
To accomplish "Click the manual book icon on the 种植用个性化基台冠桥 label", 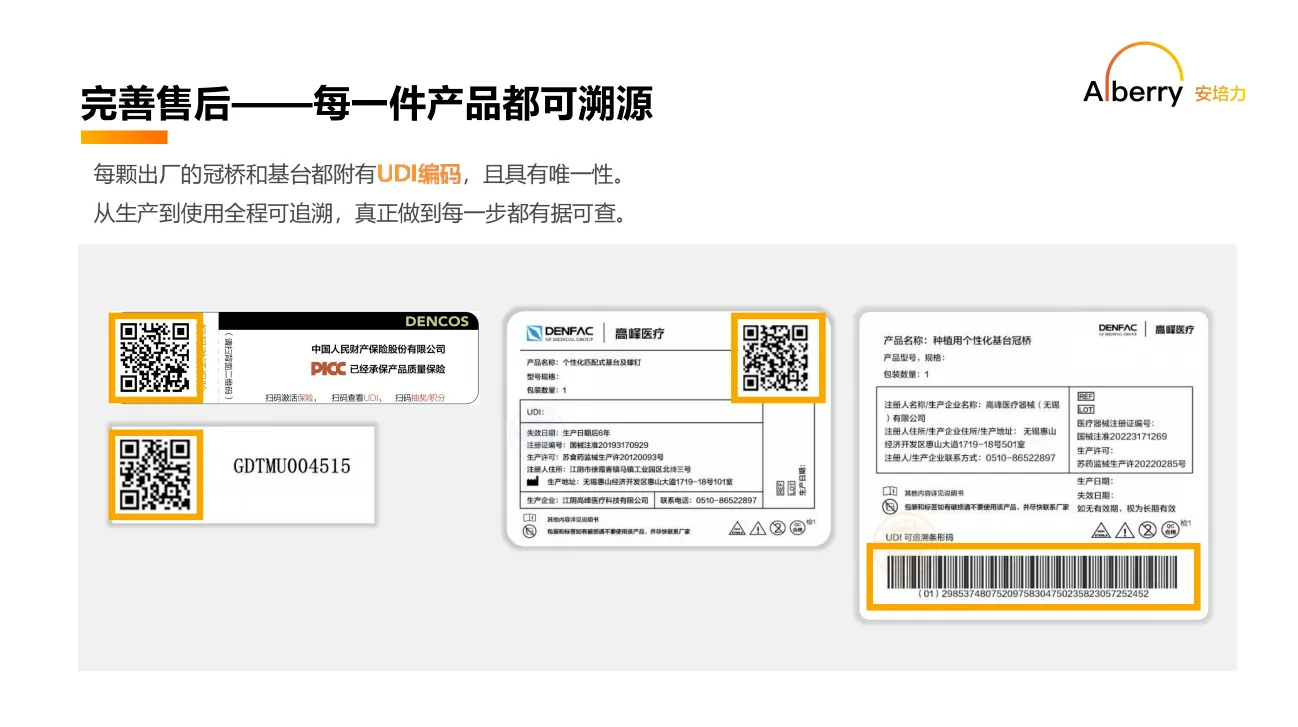I will (x=890, y=492).
